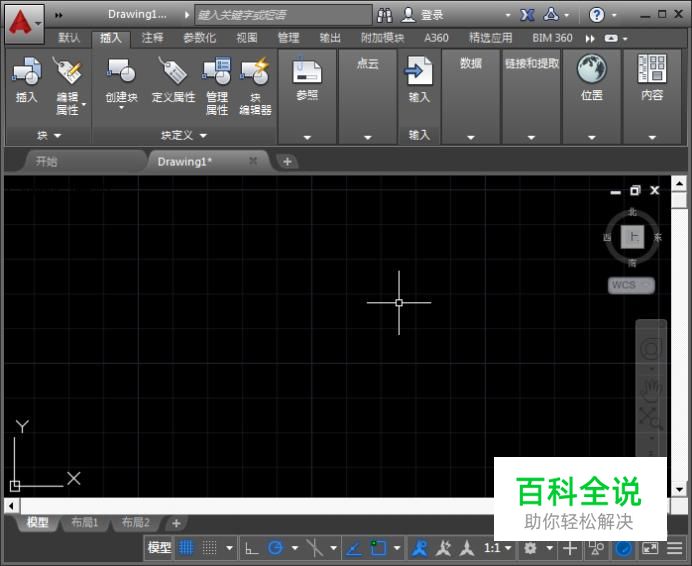Switch to the Annotate (注释) ribbon tab

[x=152, y=38]
